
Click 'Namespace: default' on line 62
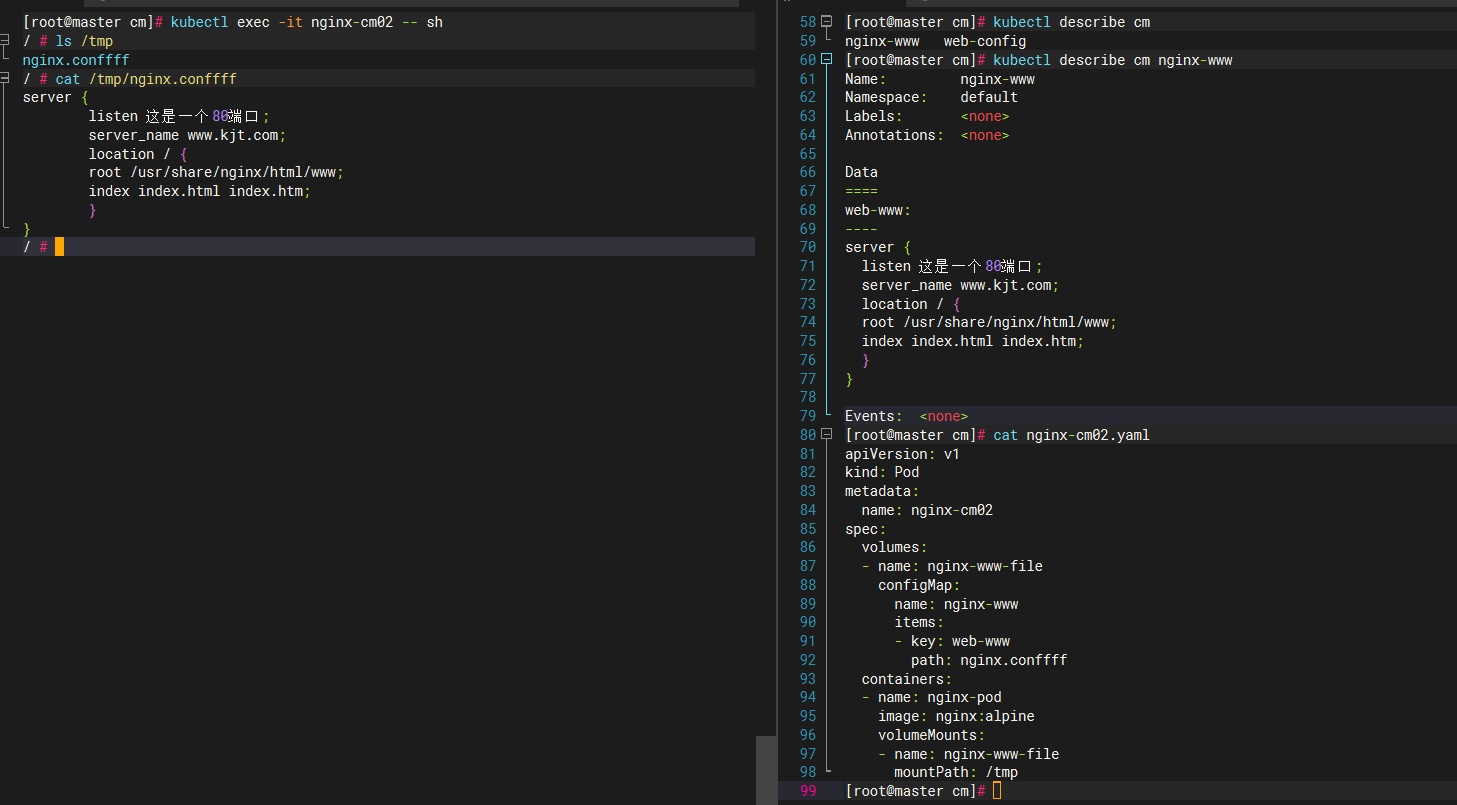click(931, 97)
